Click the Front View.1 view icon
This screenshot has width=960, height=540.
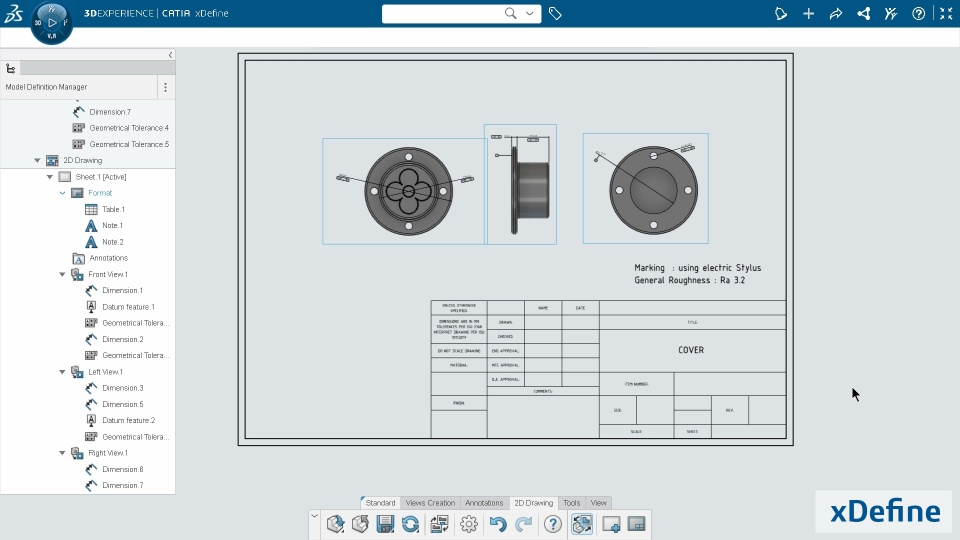(77, 274)
